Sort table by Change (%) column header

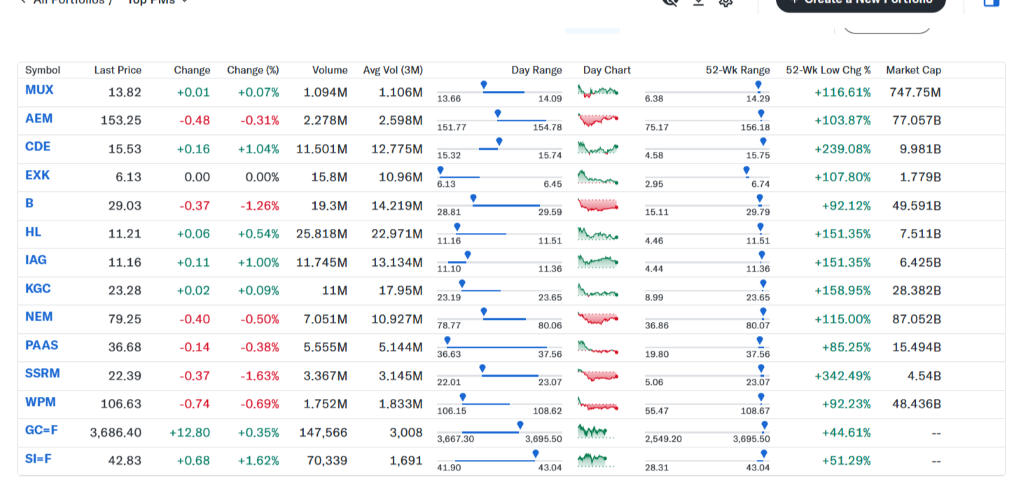[252, 70]
